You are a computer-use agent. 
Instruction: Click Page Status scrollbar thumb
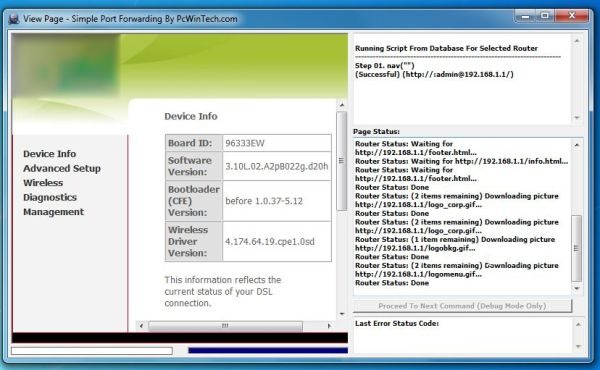pyautogui.click(x=576, y=248)
